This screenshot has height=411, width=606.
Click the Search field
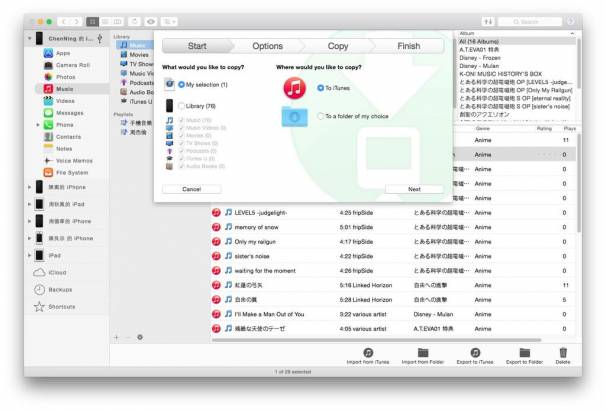pos(530,22)
